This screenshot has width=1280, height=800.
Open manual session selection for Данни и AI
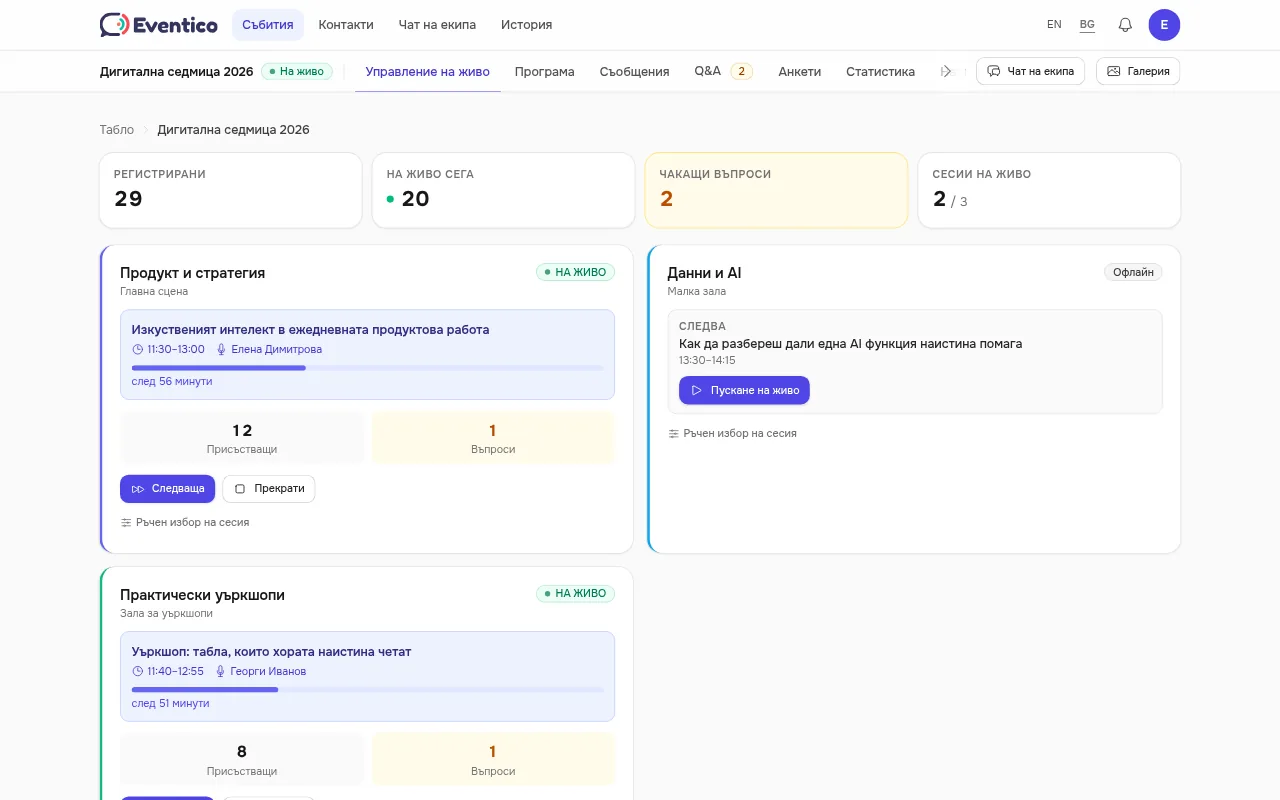point(732,434)
